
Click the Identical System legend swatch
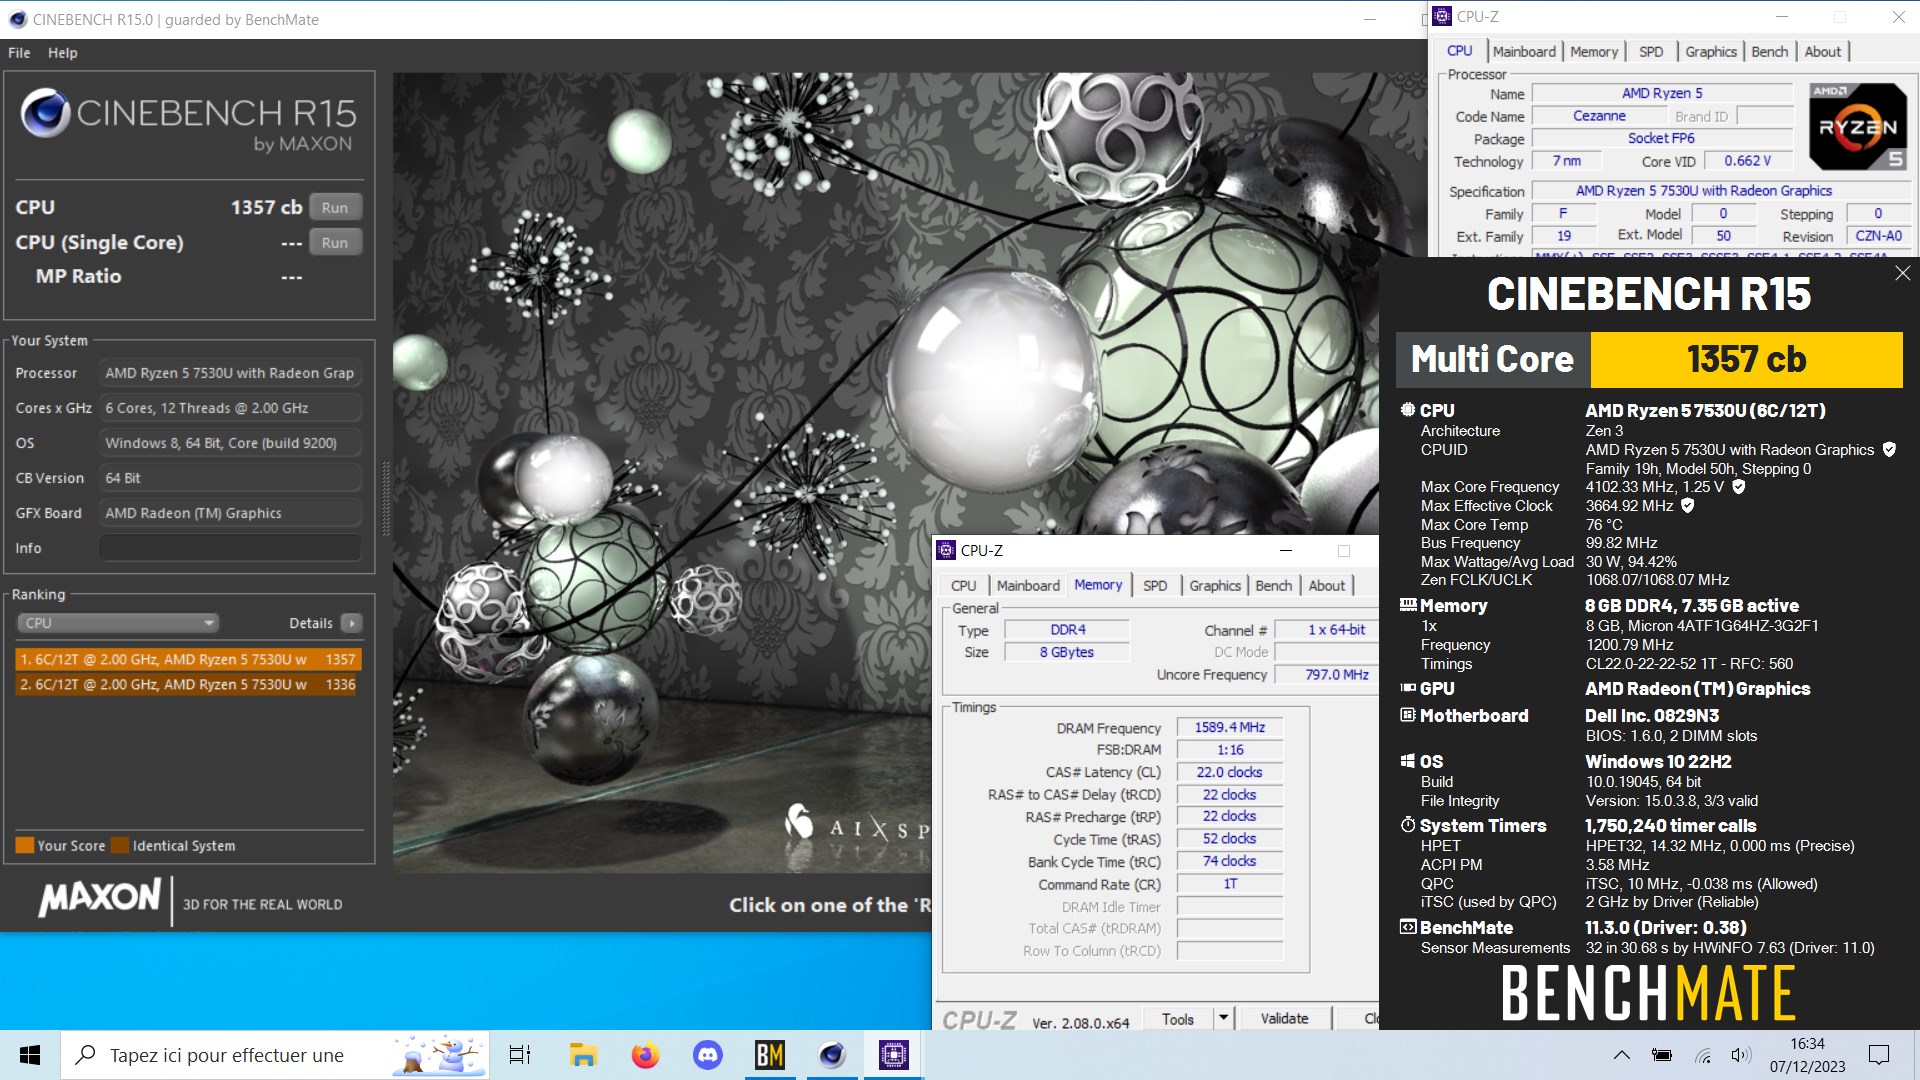click(x=120, y=845)
